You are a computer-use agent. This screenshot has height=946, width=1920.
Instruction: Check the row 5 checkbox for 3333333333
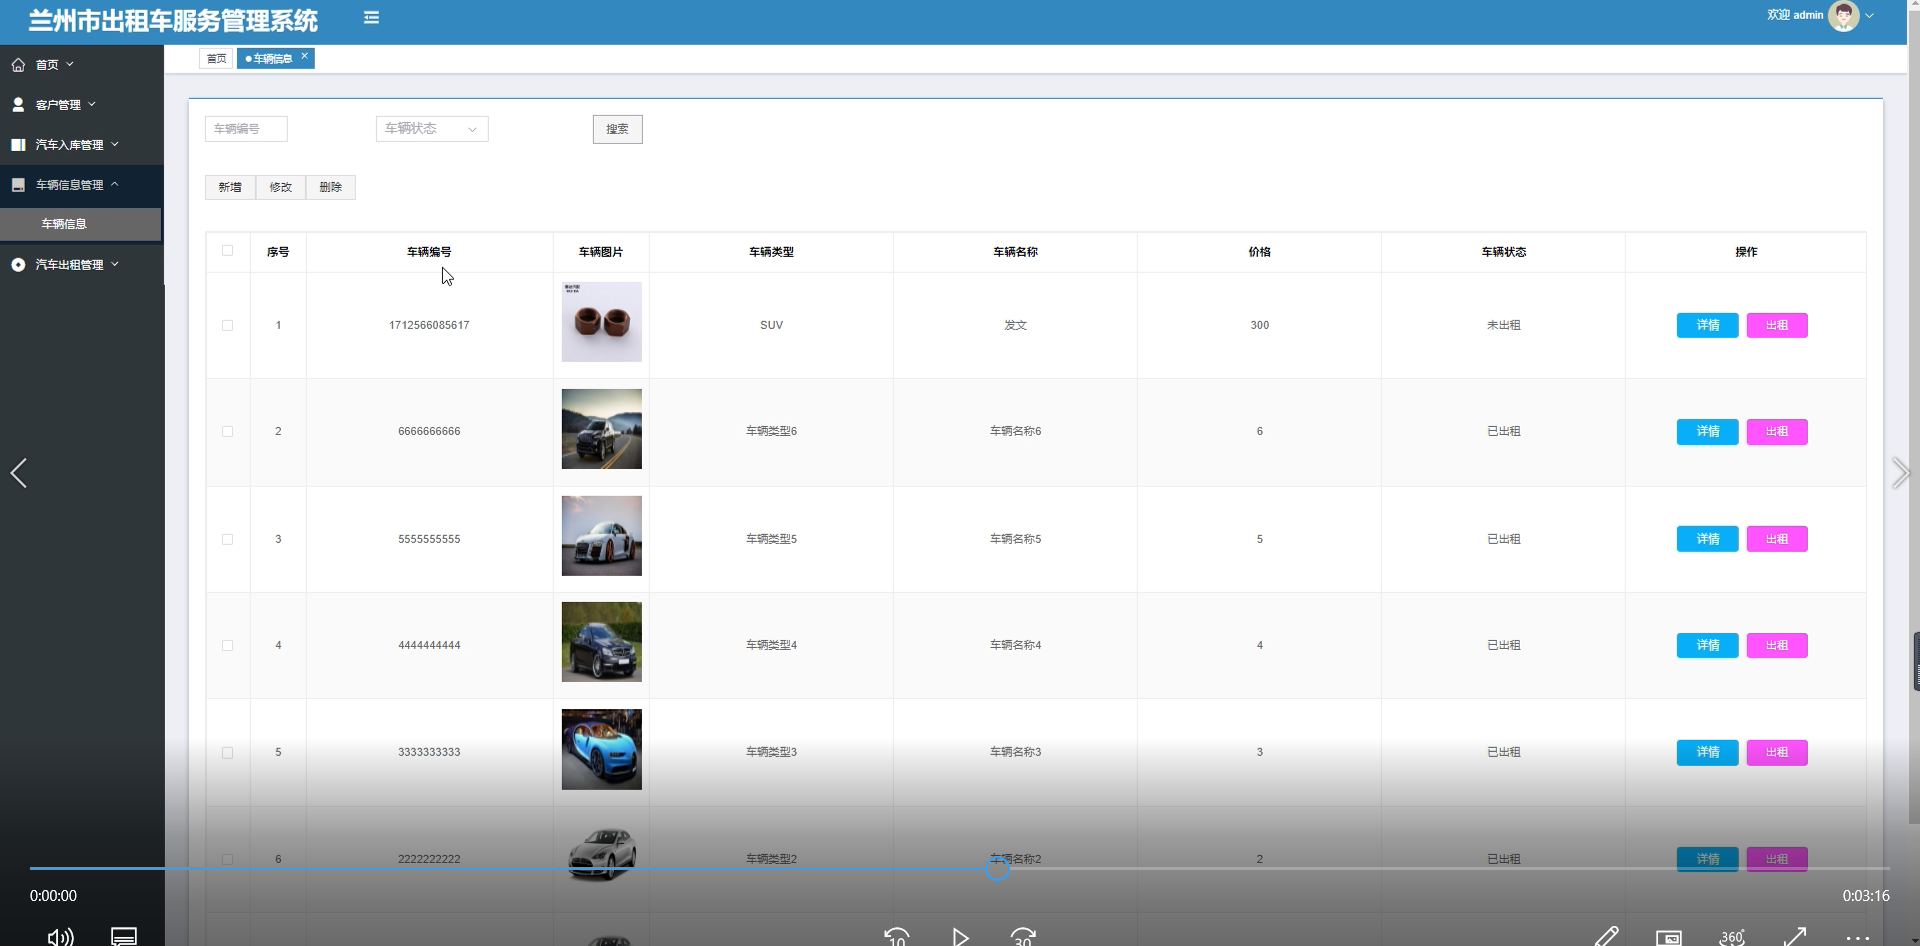pyautogui.click(x=228, y=753)
